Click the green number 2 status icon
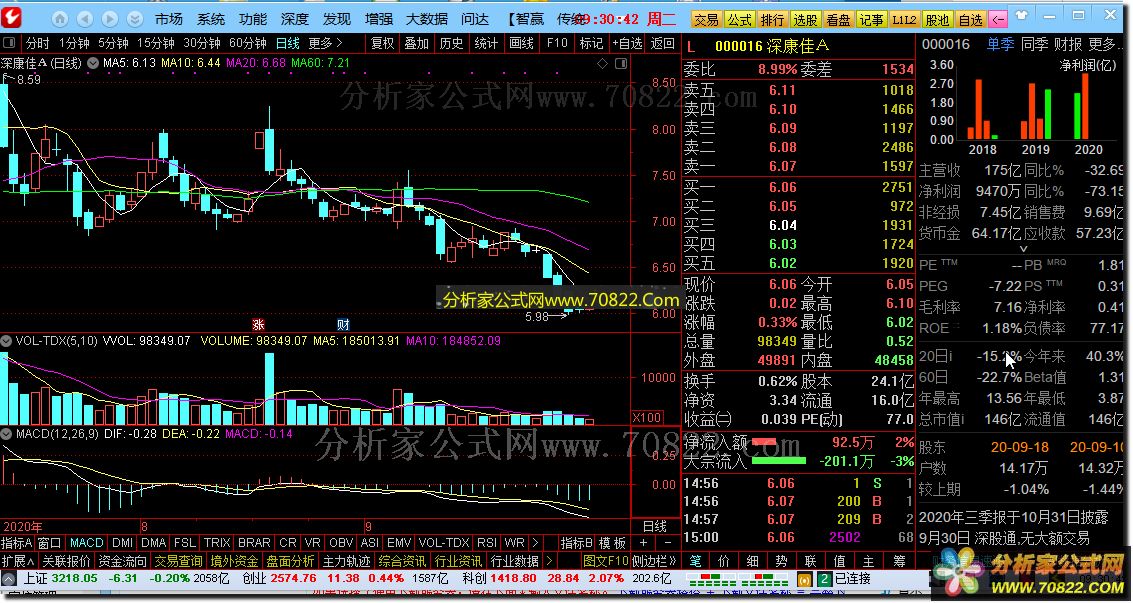This screenshot has height=603, width=1133. [x=824, y=578]
